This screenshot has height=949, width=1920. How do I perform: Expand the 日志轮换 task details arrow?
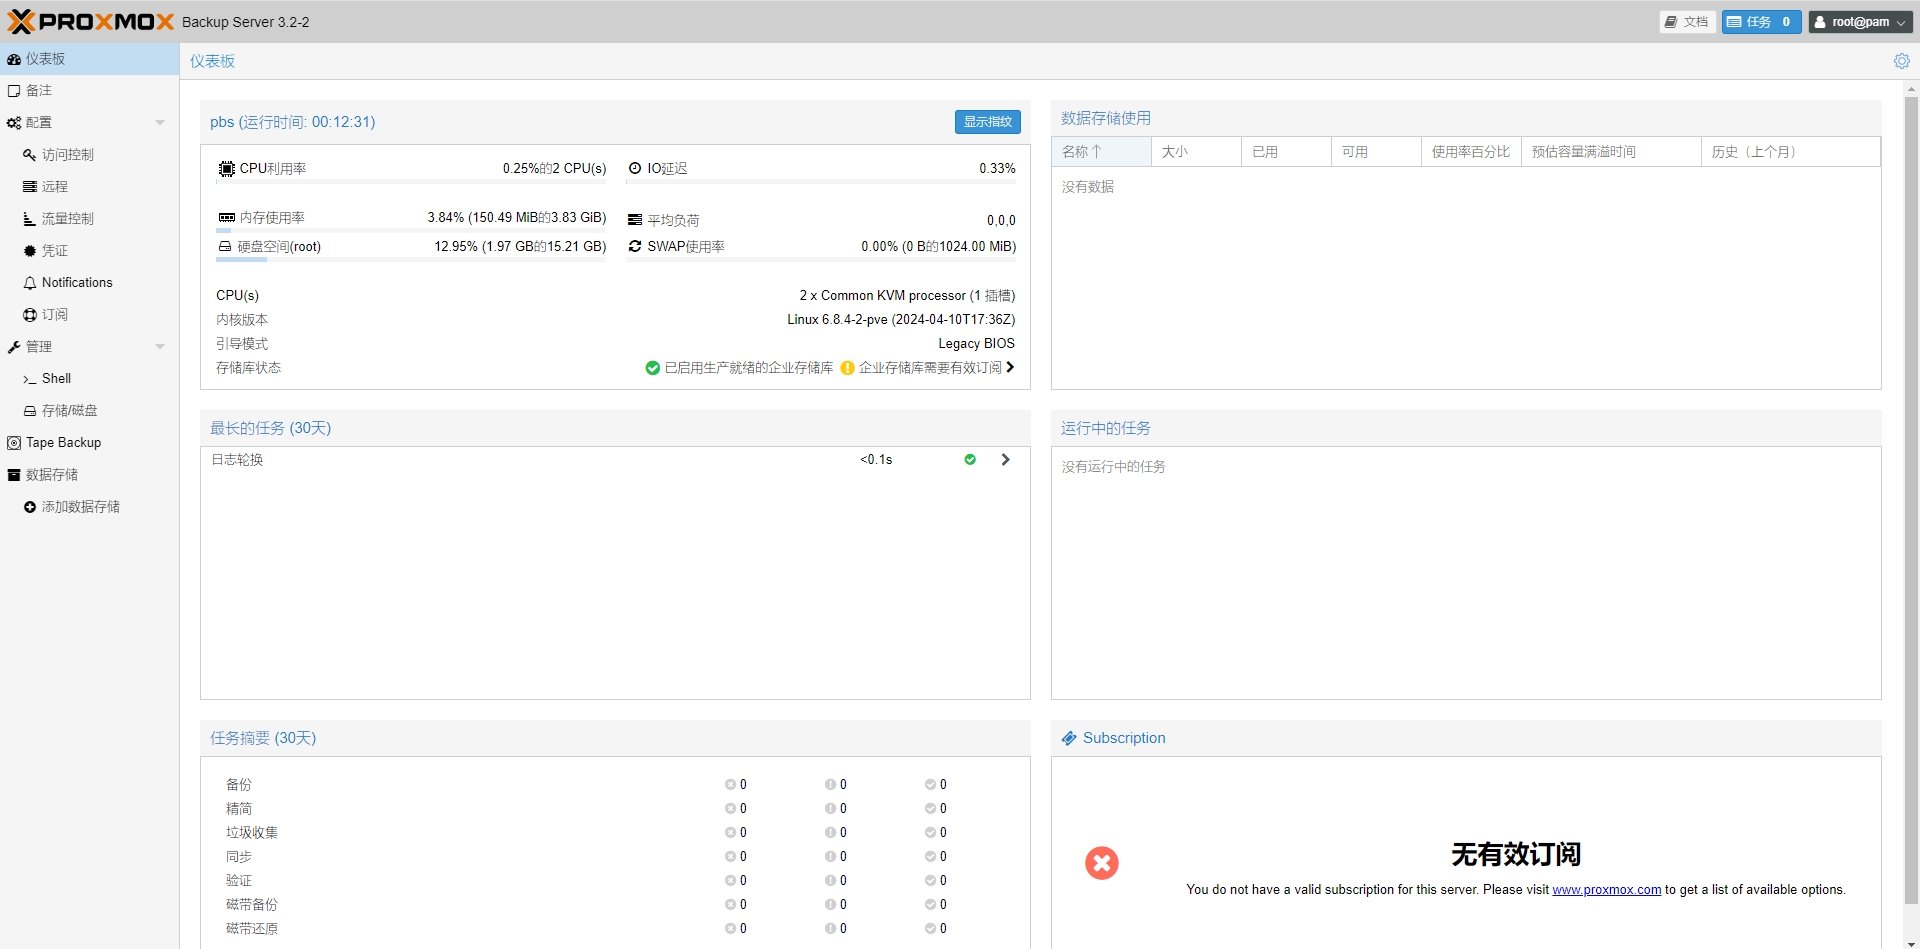point(1005,460)
